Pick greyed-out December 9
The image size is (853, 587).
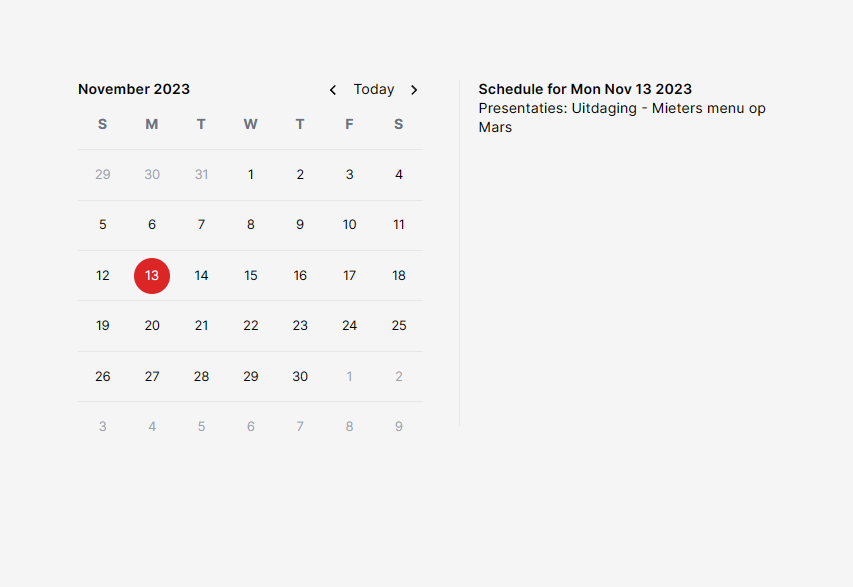pyautogui.click(x=399, y=427)
